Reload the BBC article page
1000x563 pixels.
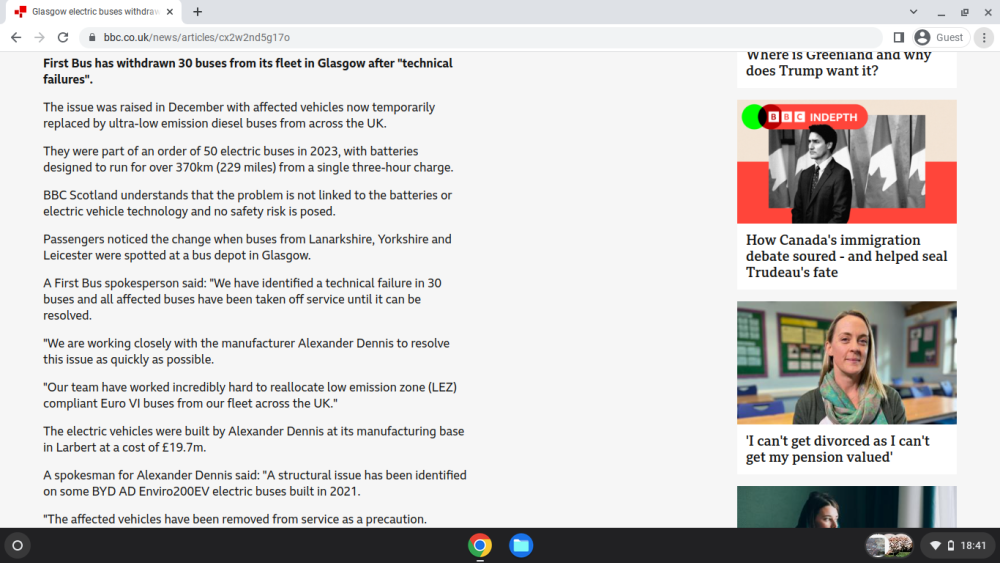pos(63,38)
